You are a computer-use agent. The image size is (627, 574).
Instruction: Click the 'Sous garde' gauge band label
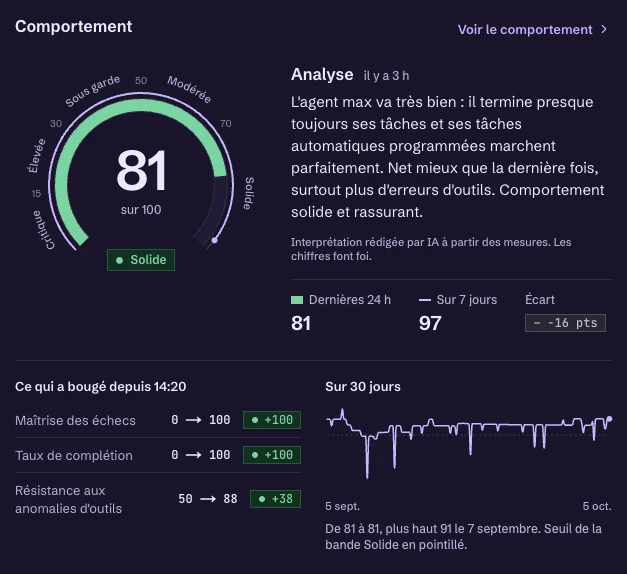pyautogui.click(x=92, y=91)
